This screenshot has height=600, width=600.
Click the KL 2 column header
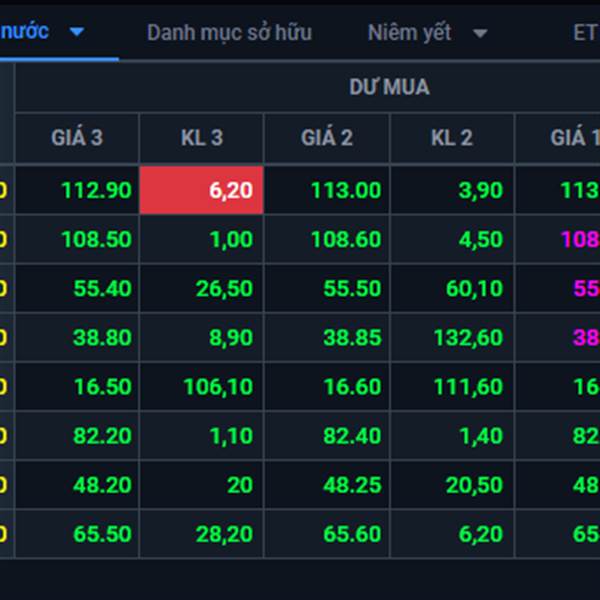pyautogui.click(x=452, y=138)
